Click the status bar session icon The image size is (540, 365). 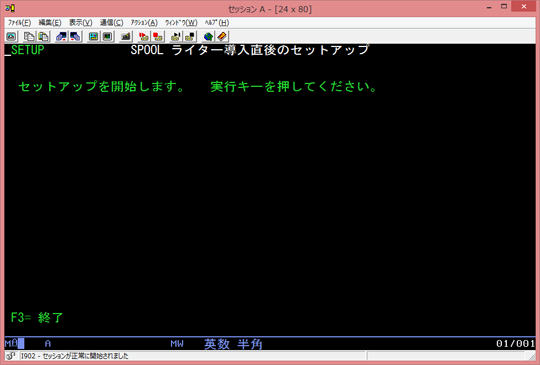(x=11, y=356)
